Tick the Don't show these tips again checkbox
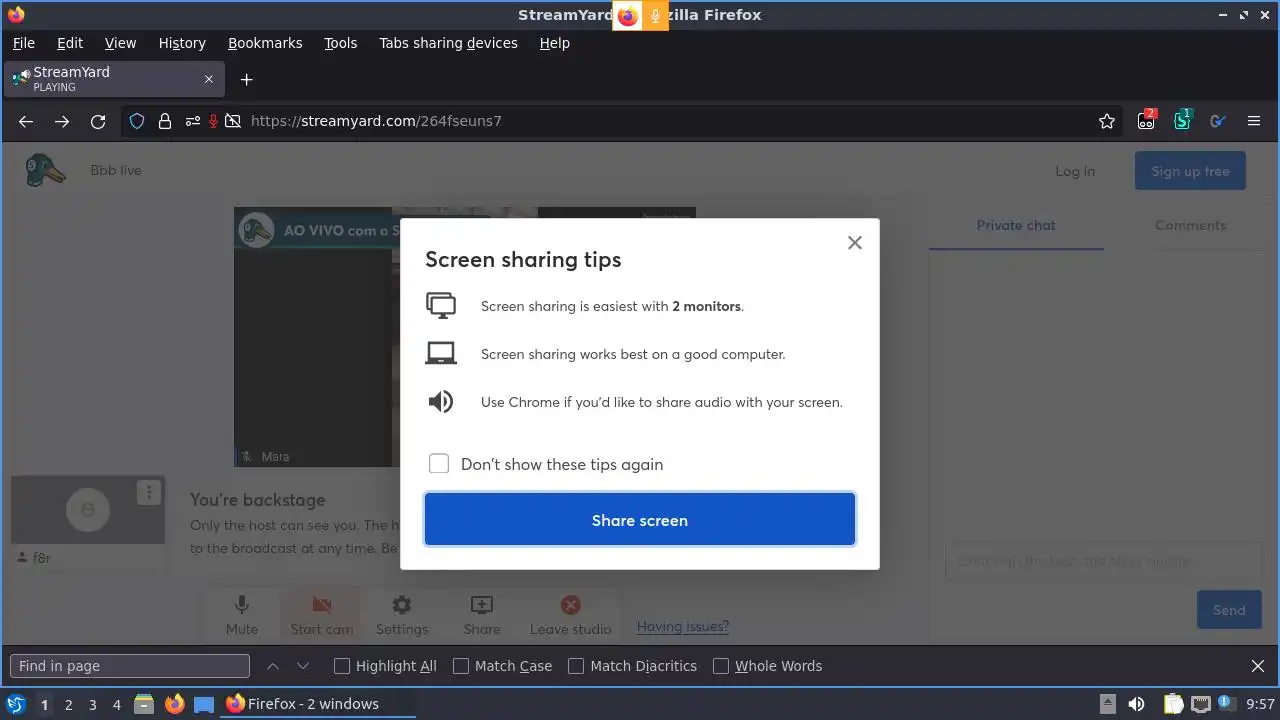Image resolution: width=1280 pixels, height=720 pixels. [438, 463]
